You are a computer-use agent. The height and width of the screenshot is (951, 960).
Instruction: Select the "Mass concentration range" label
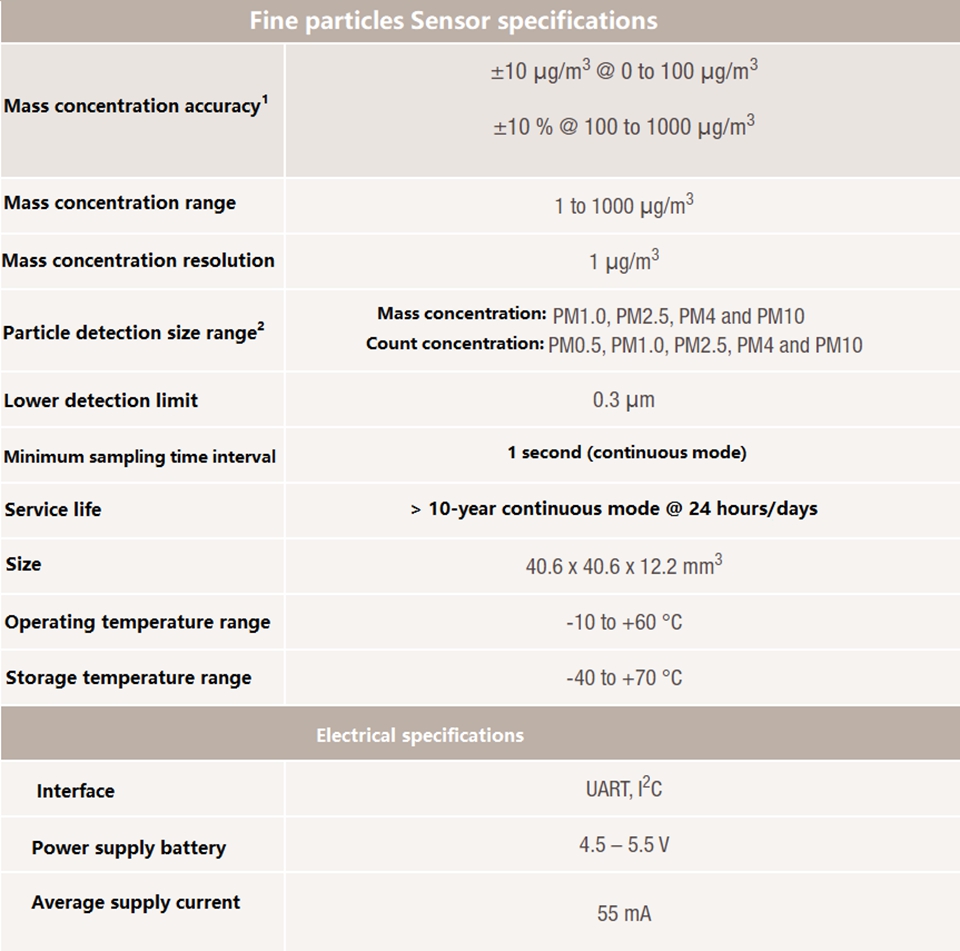pyautogui.click(x=120, y=203)
